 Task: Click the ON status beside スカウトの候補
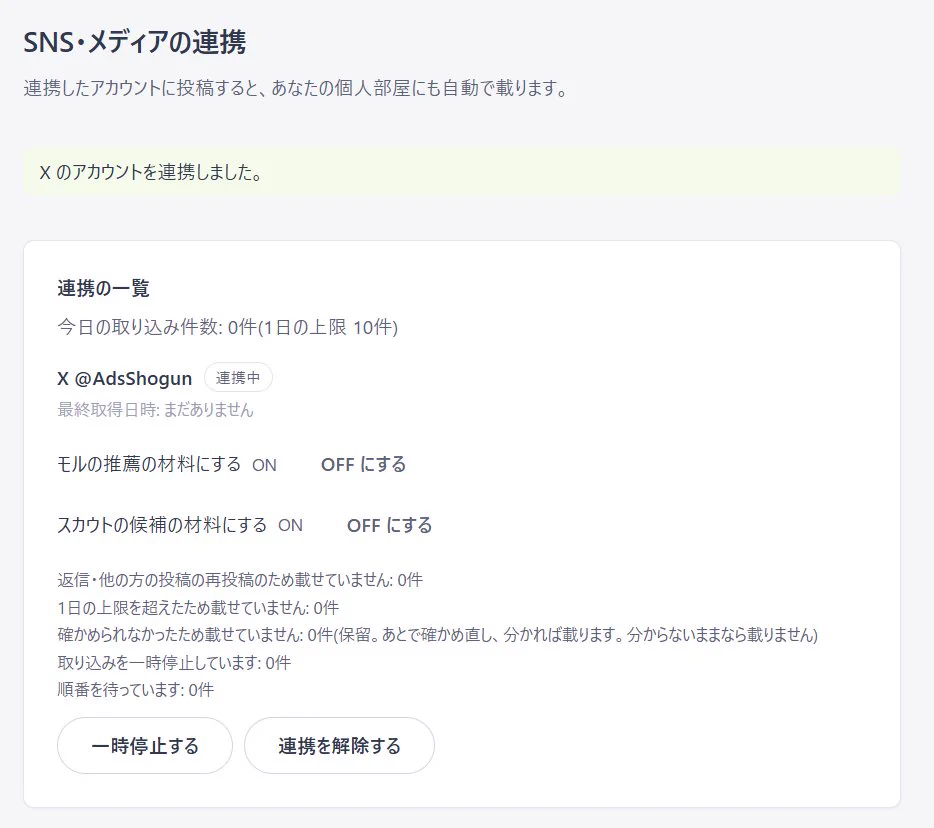point(291,525)
